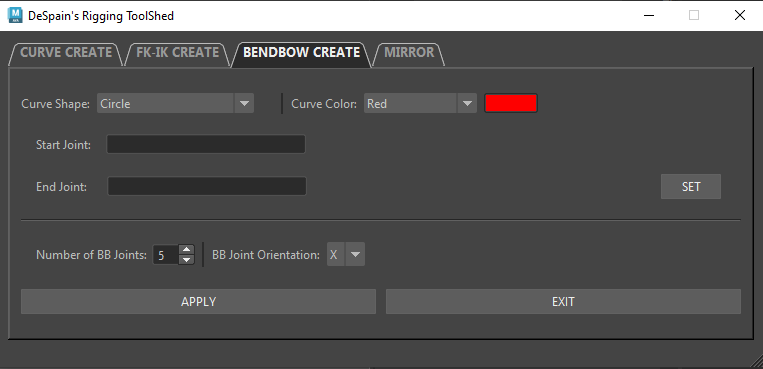Click the Maya app icon in title bar
Image resolution: width=763 pixels, height=369 pixels.
pyautogui.click(x=15, y=16)
